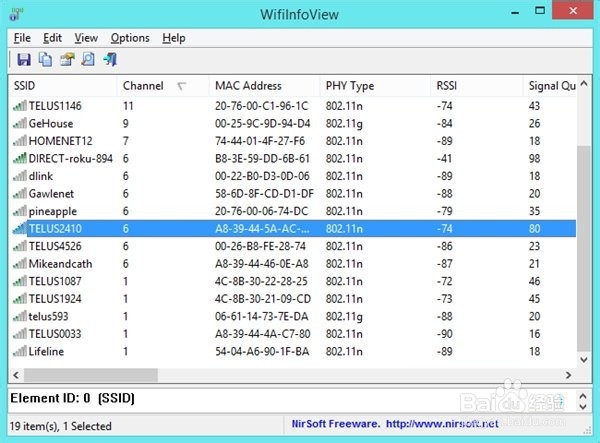Sort by the Channel column header
Viewport: 600px width, 443px height.
[163, 86]
